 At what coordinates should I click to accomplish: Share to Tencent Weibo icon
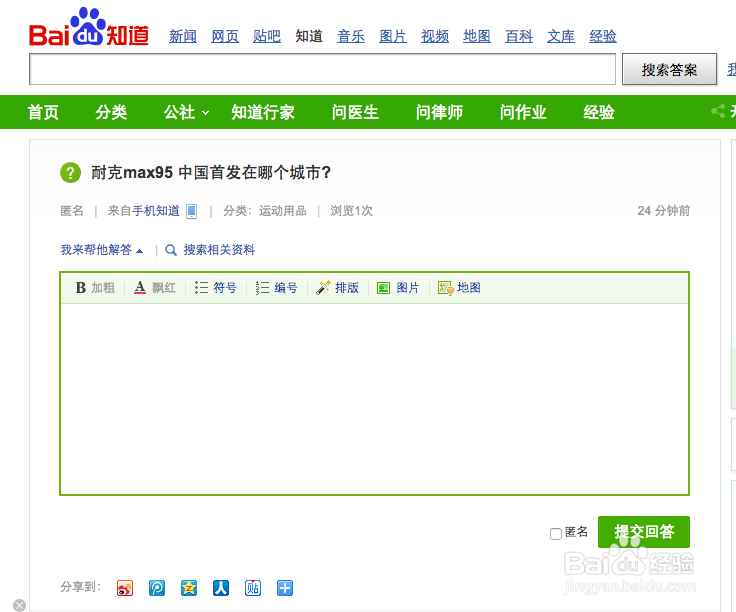(x=157, y=588)
